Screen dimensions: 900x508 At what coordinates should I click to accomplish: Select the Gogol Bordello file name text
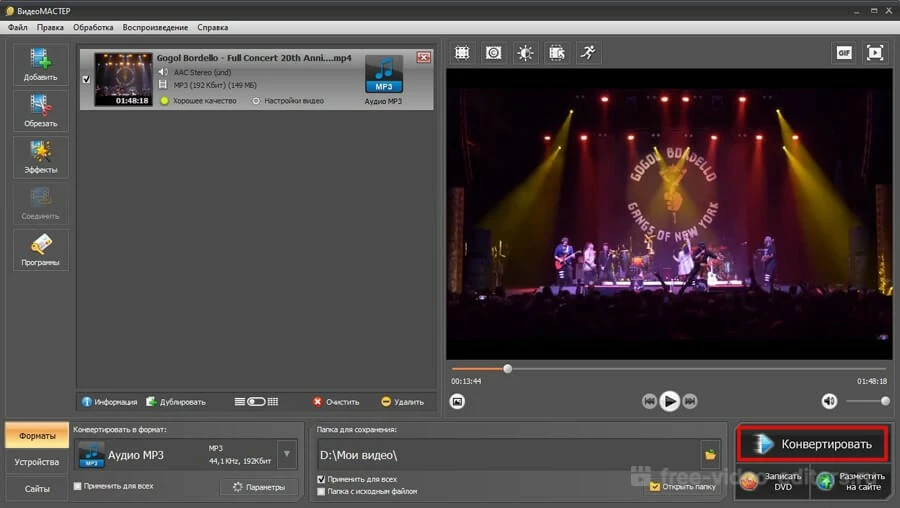click(x=254, y=58)
